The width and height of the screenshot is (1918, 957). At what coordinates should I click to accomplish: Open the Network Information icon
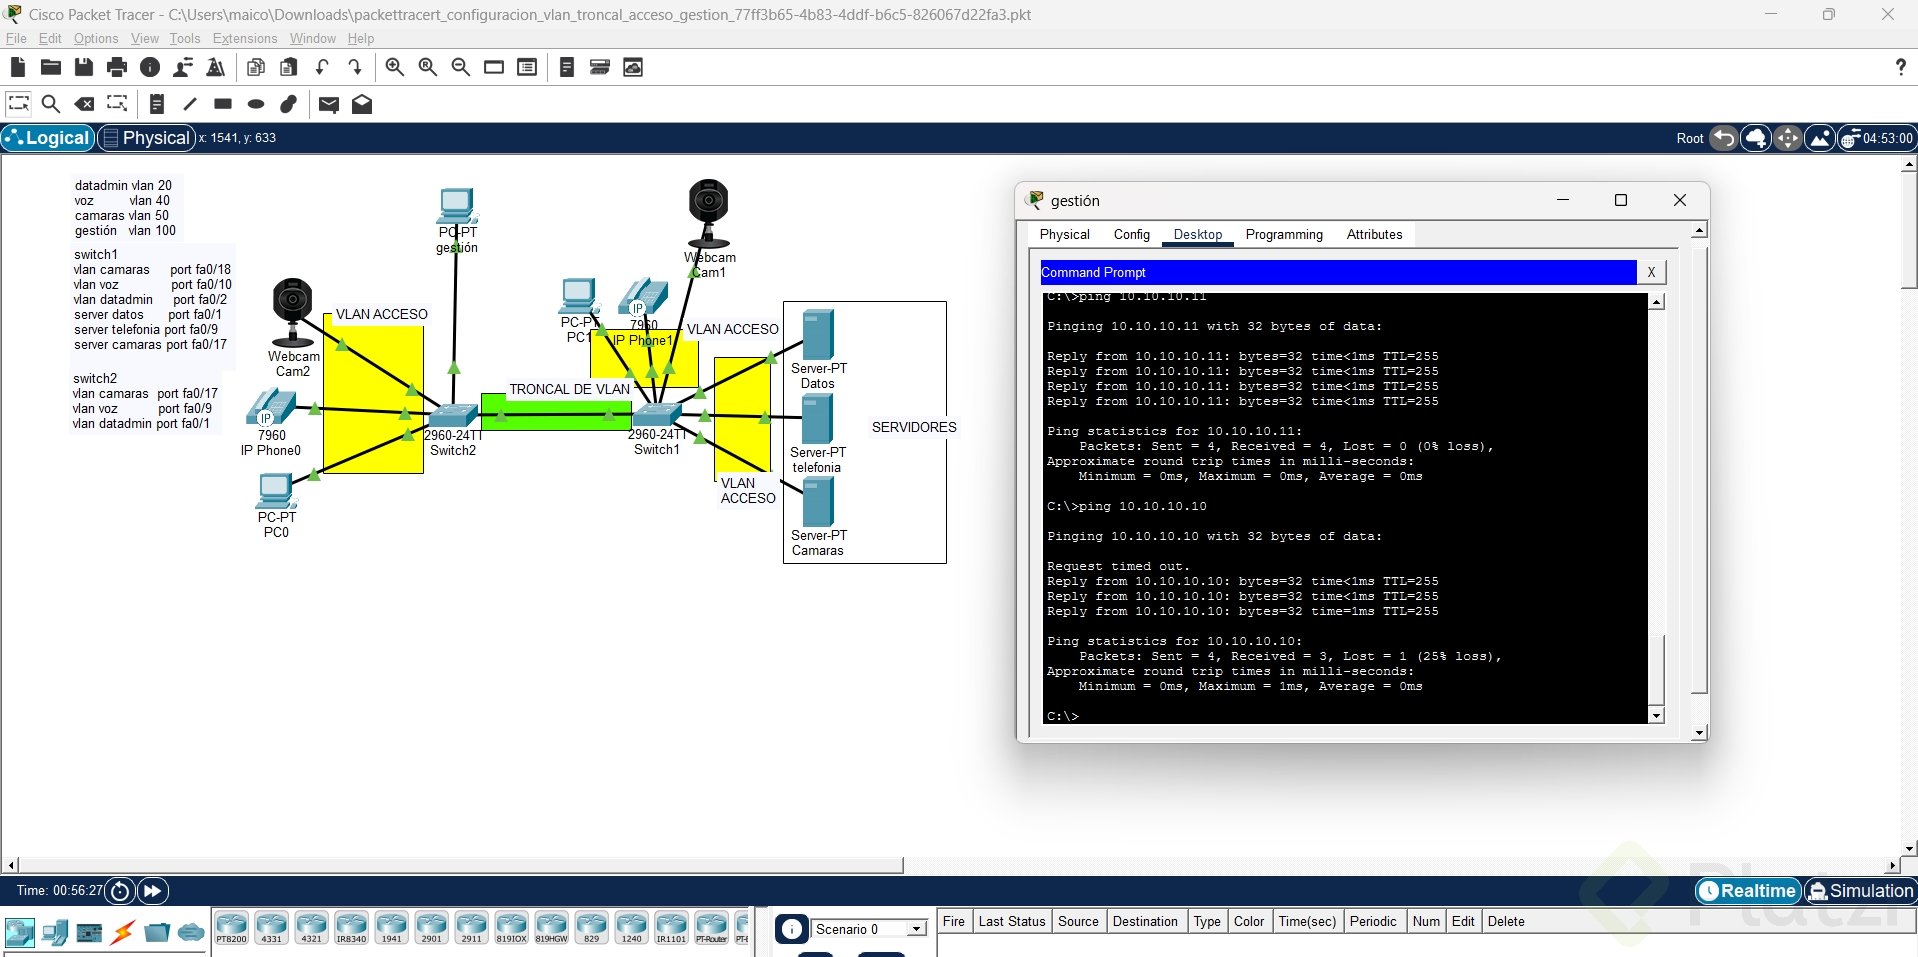click(150, 67)
